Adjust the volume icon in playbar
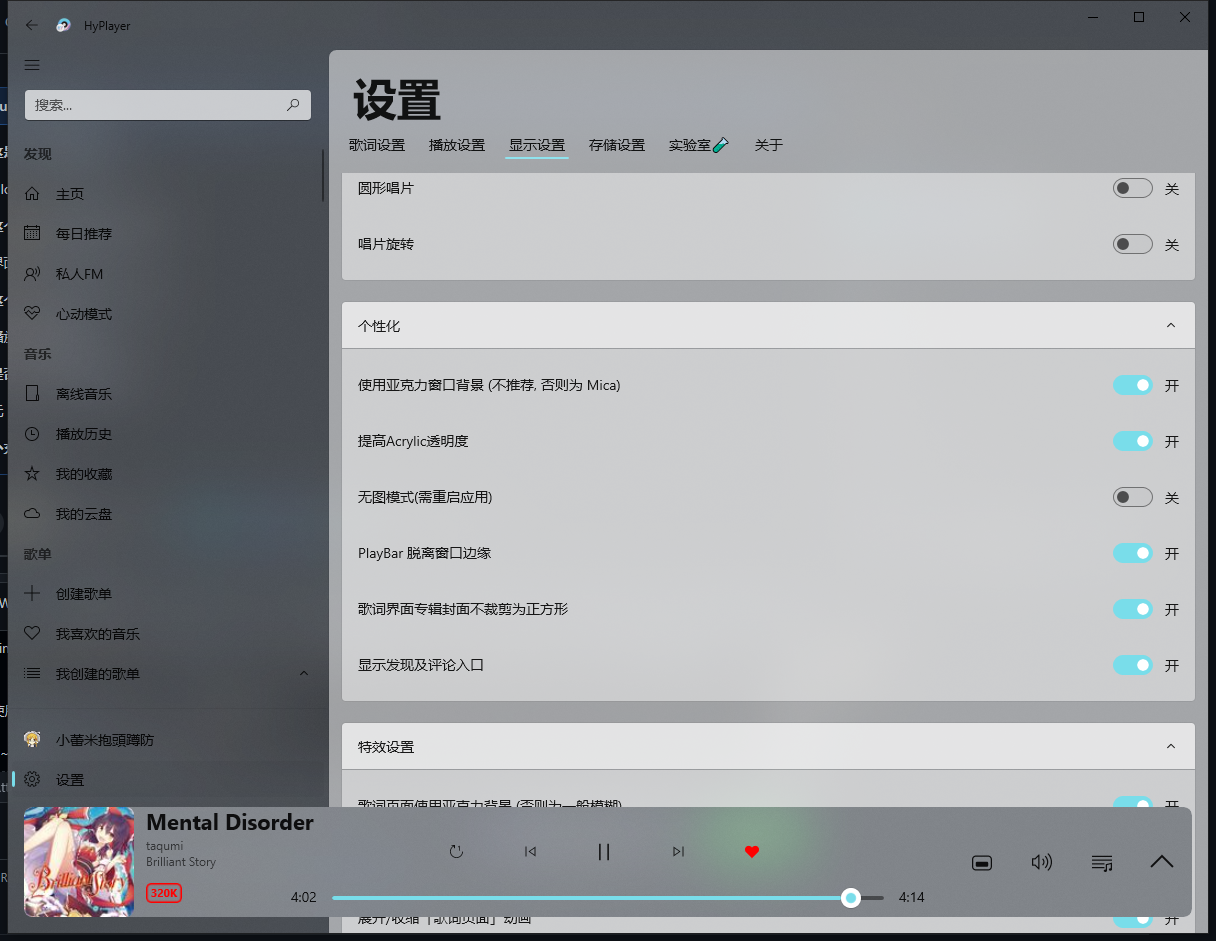1216x941 pixels. coord(1042,862)
